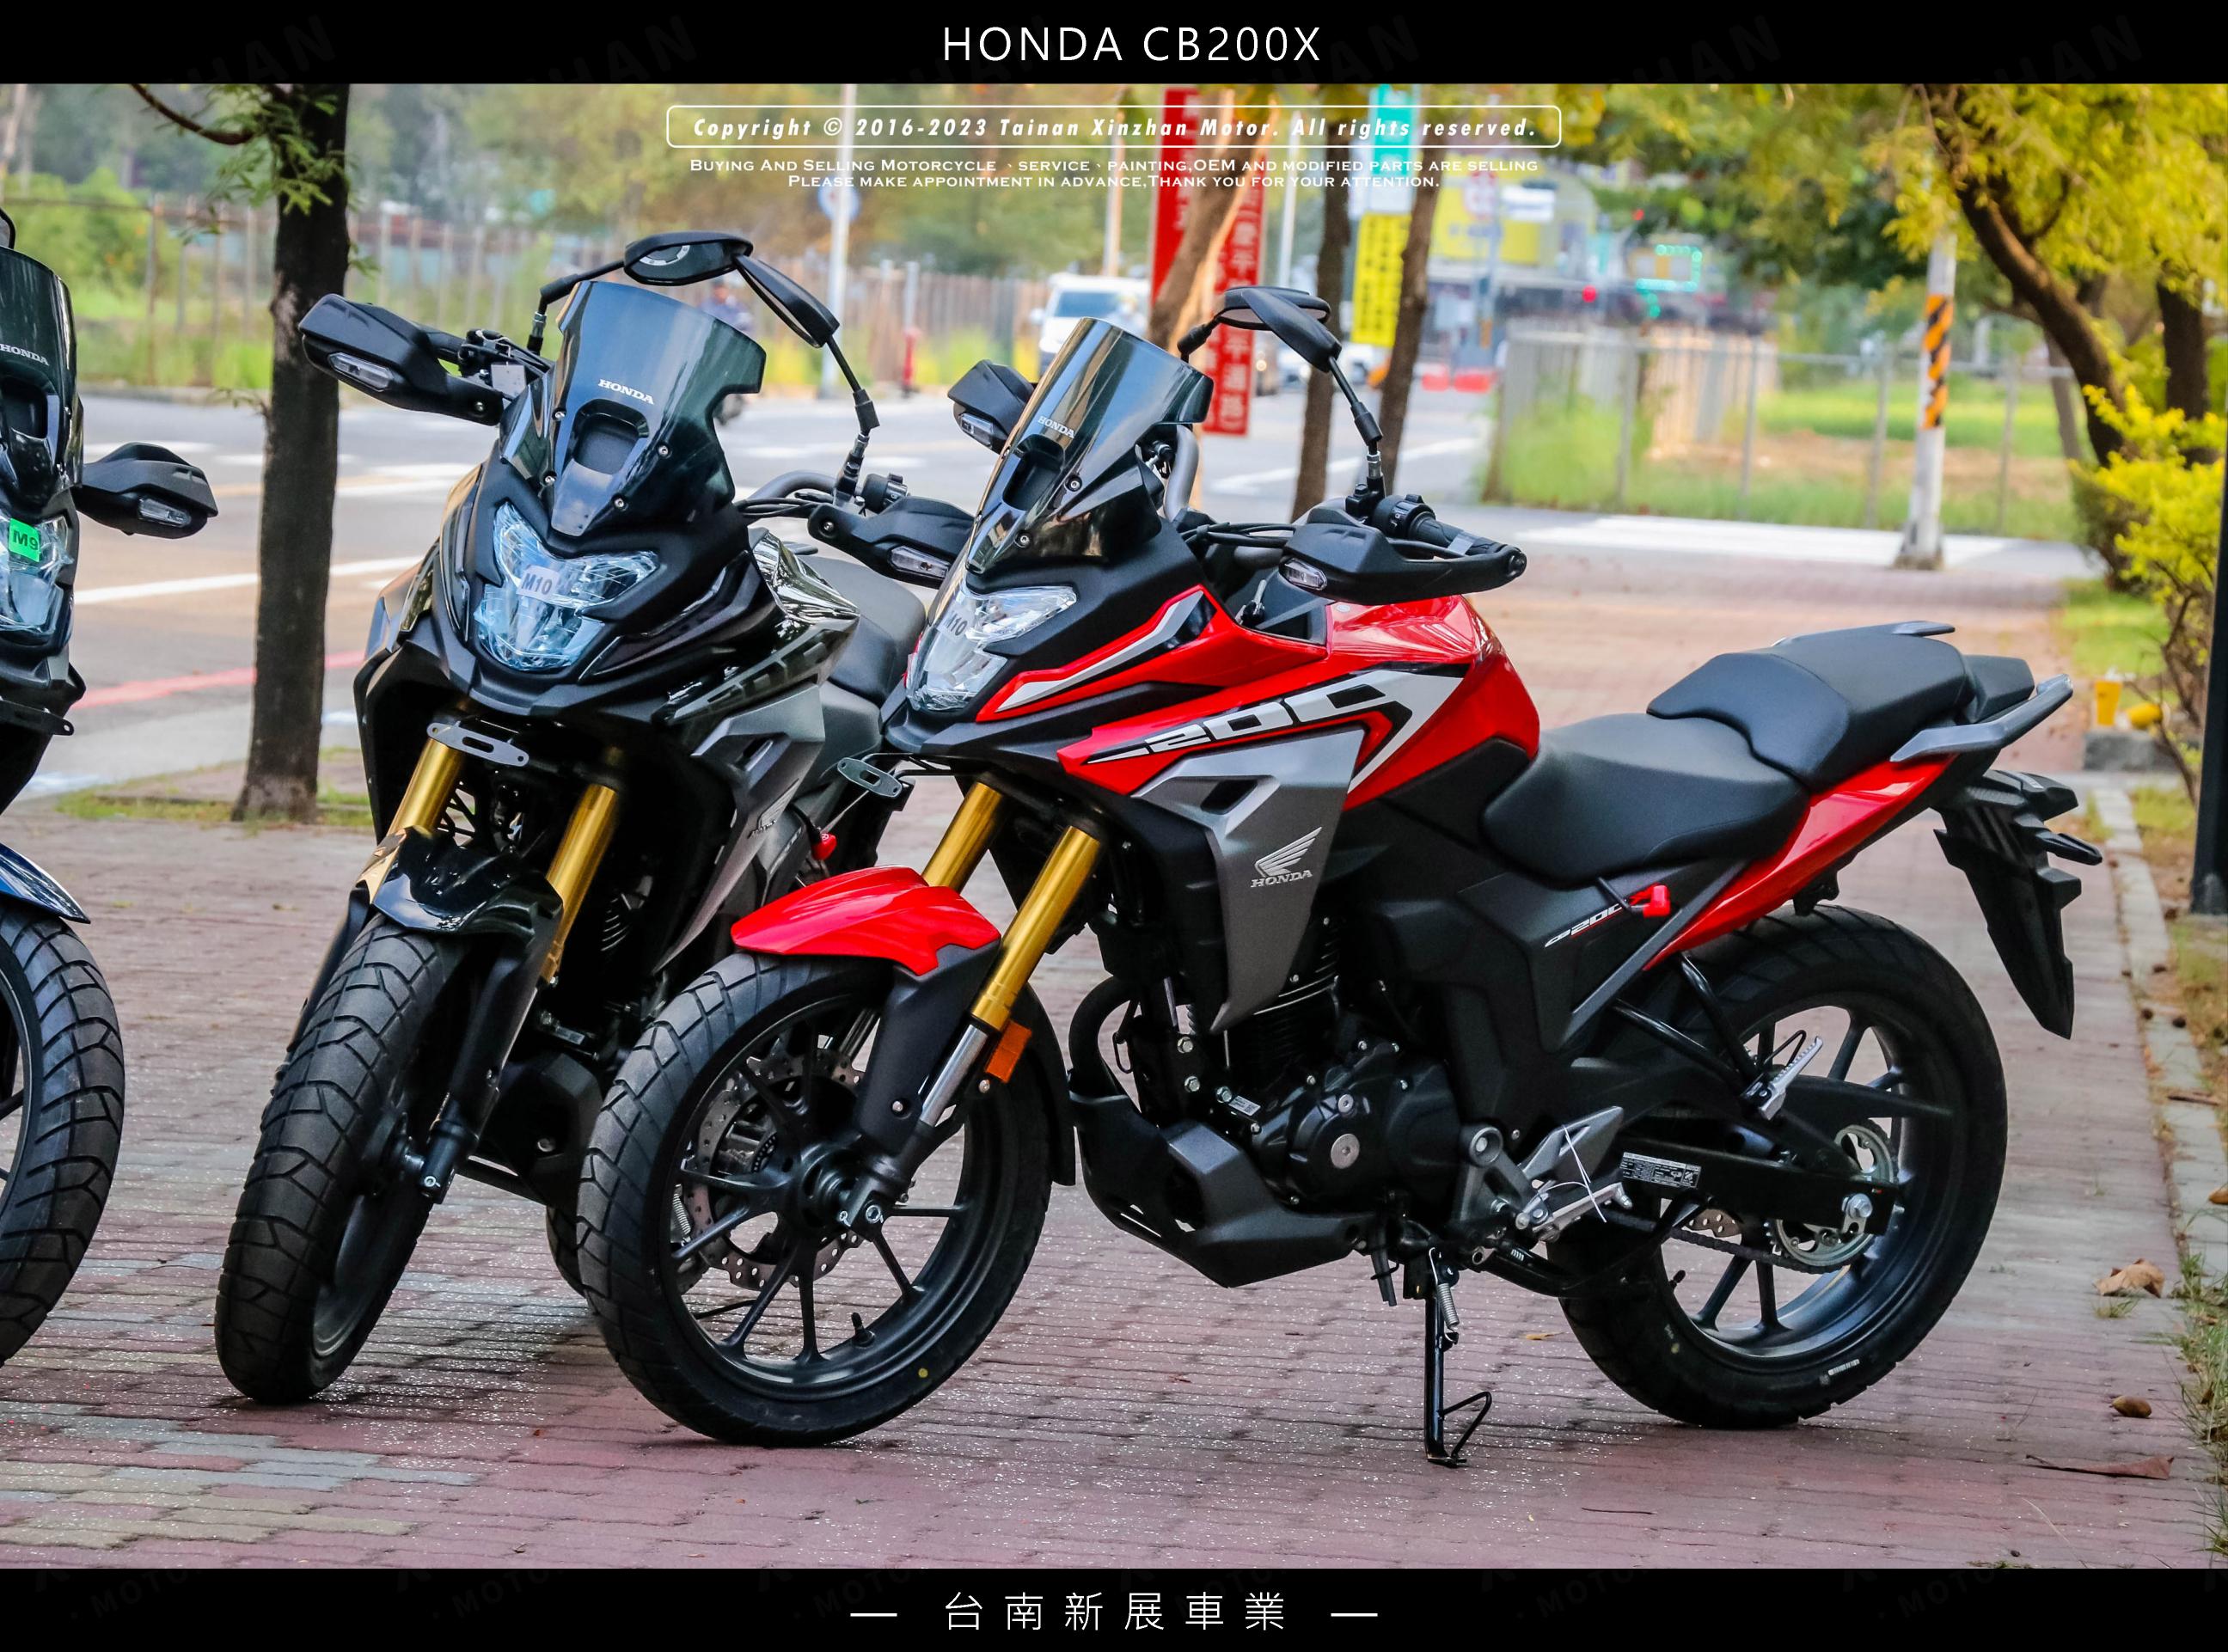The height and width of the screenshot is (1652, 2228).
Task: Click the 台南新展車業 footer text
Action: (1113, 1613)
